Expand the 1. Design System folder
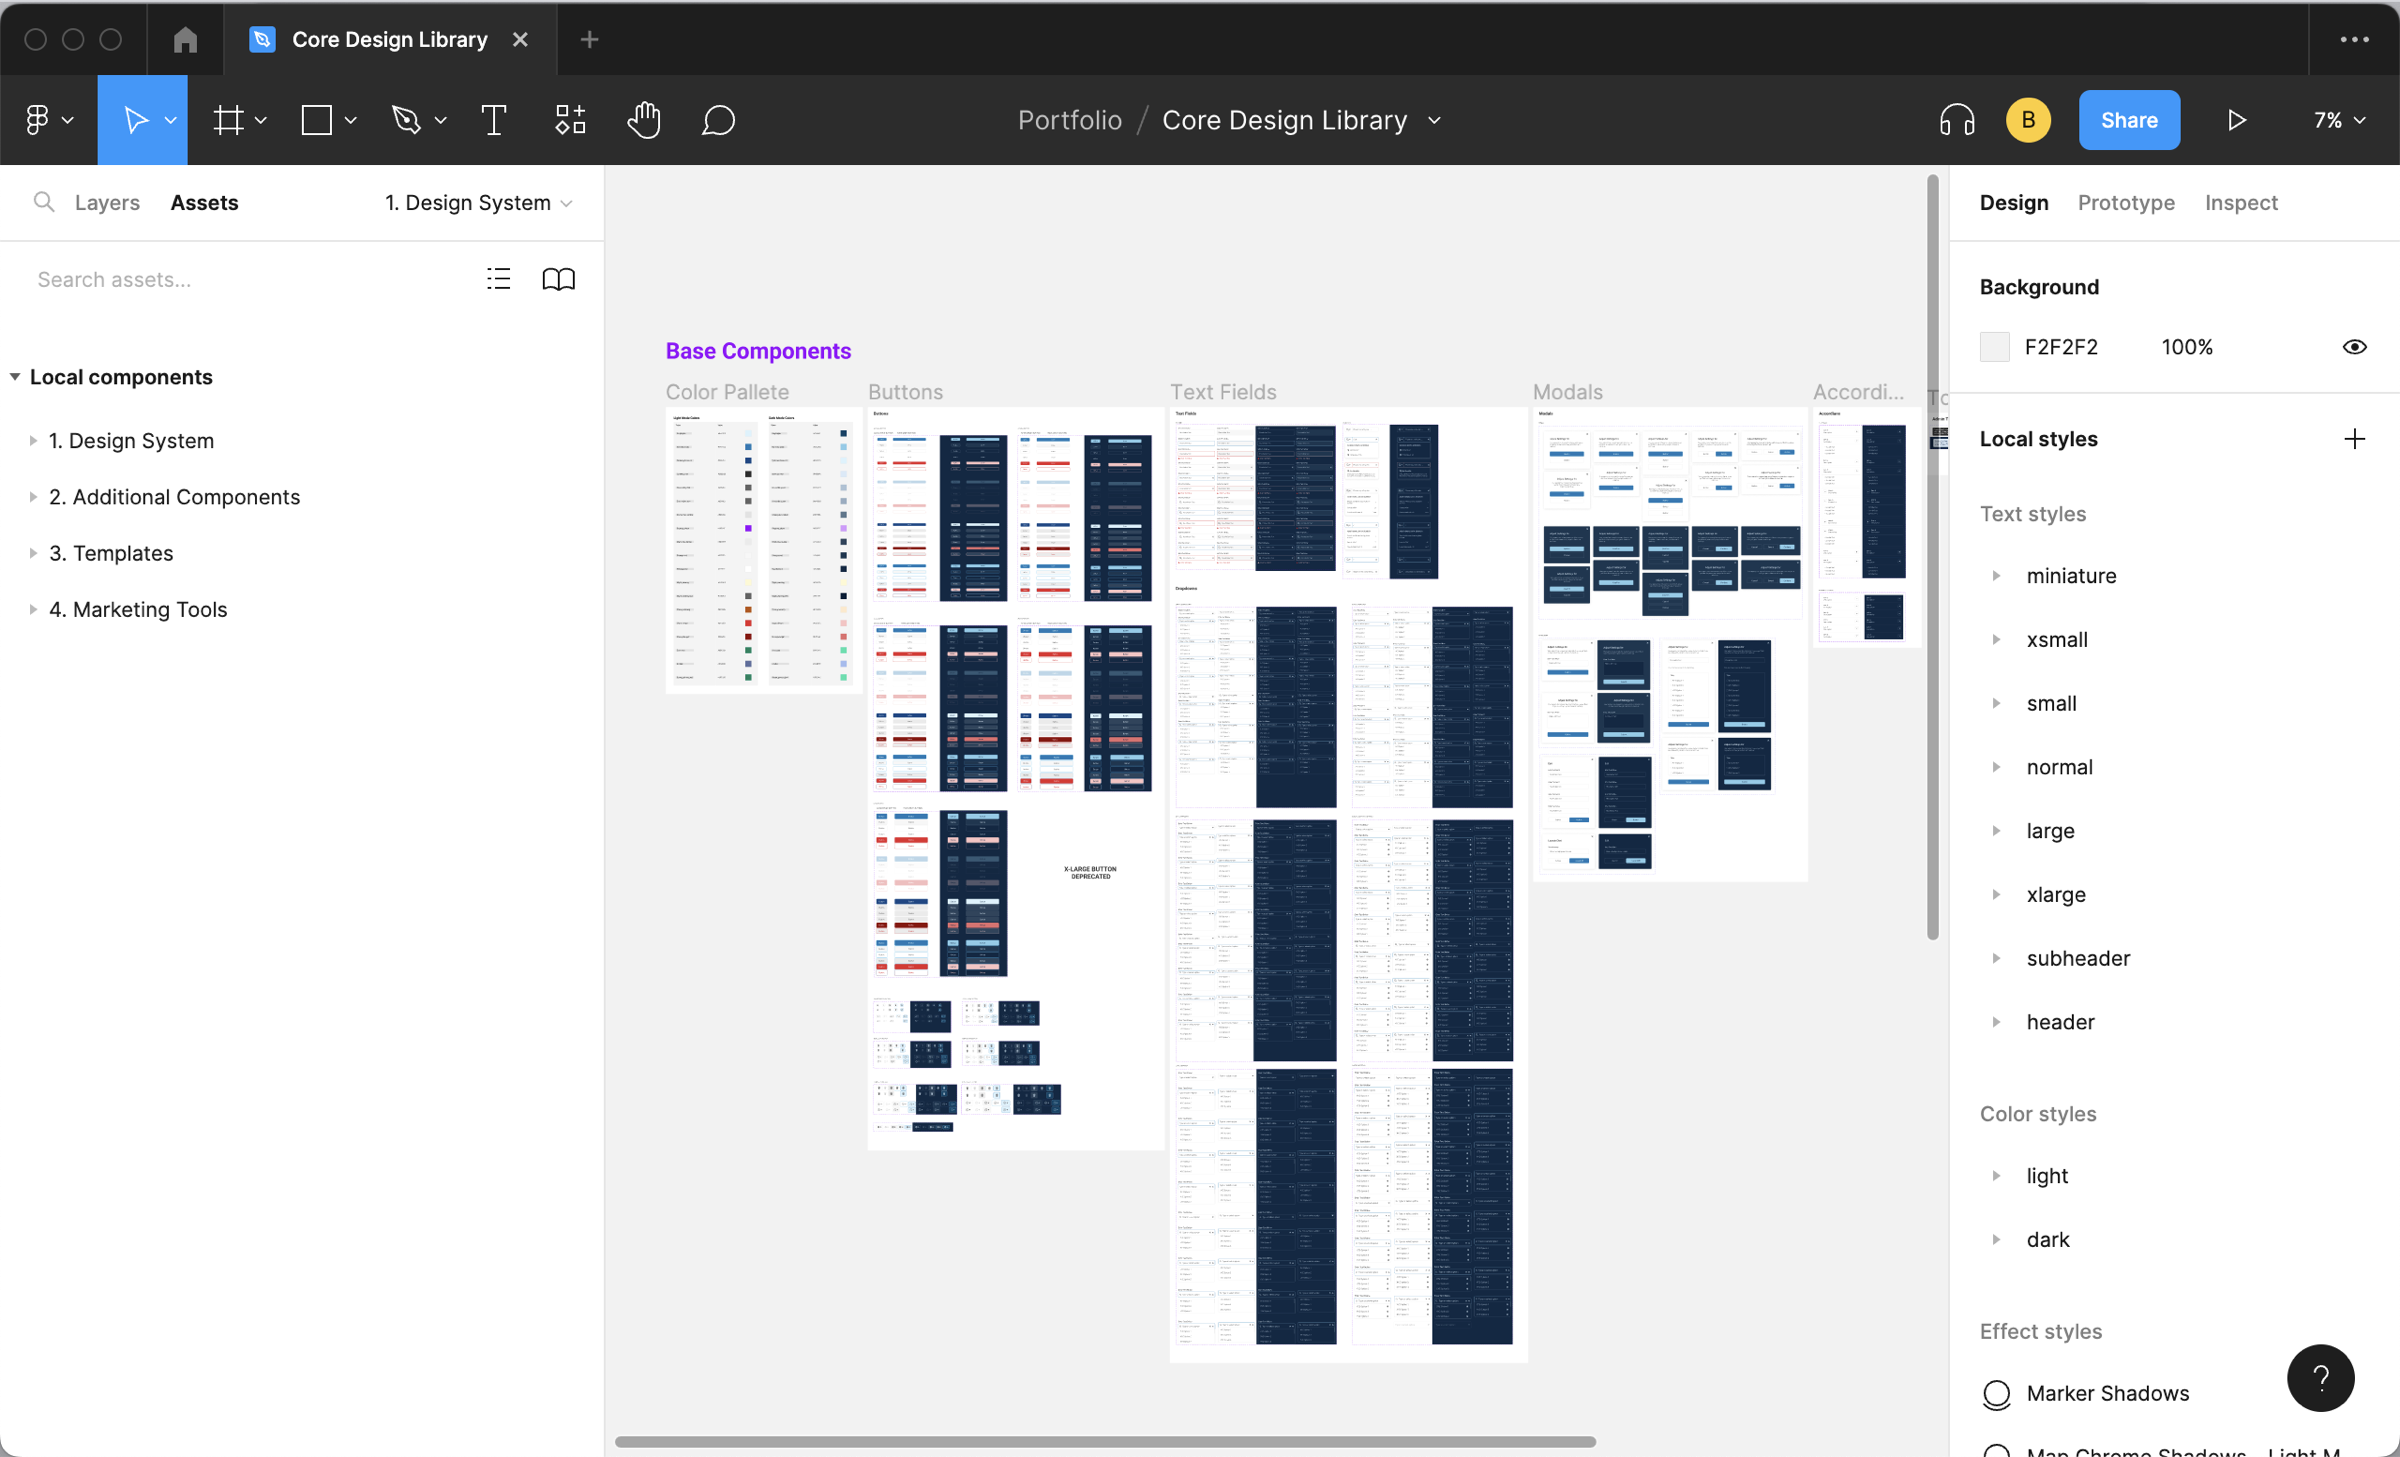The height and width of the screenshot is (1457, 2400). pyautogui.click(x=33, y=440)
